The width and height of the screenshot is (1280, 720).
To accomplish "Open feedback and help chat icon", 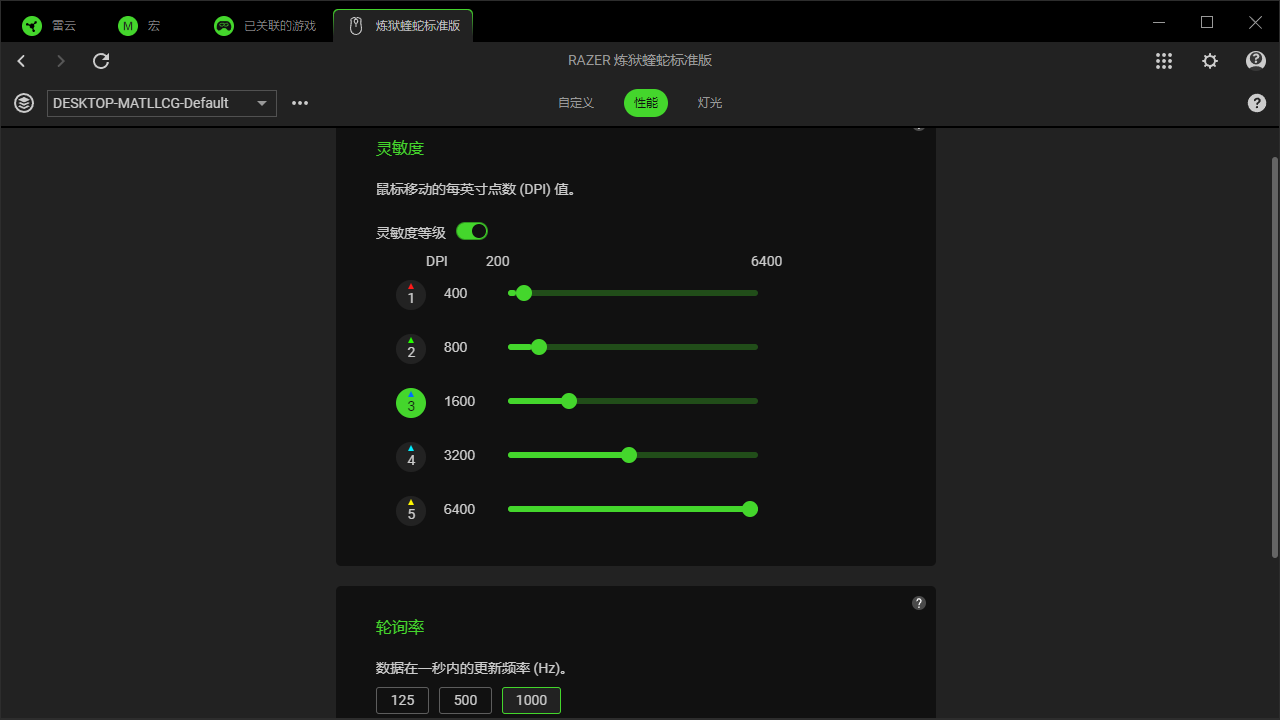I will (1256, 61).
